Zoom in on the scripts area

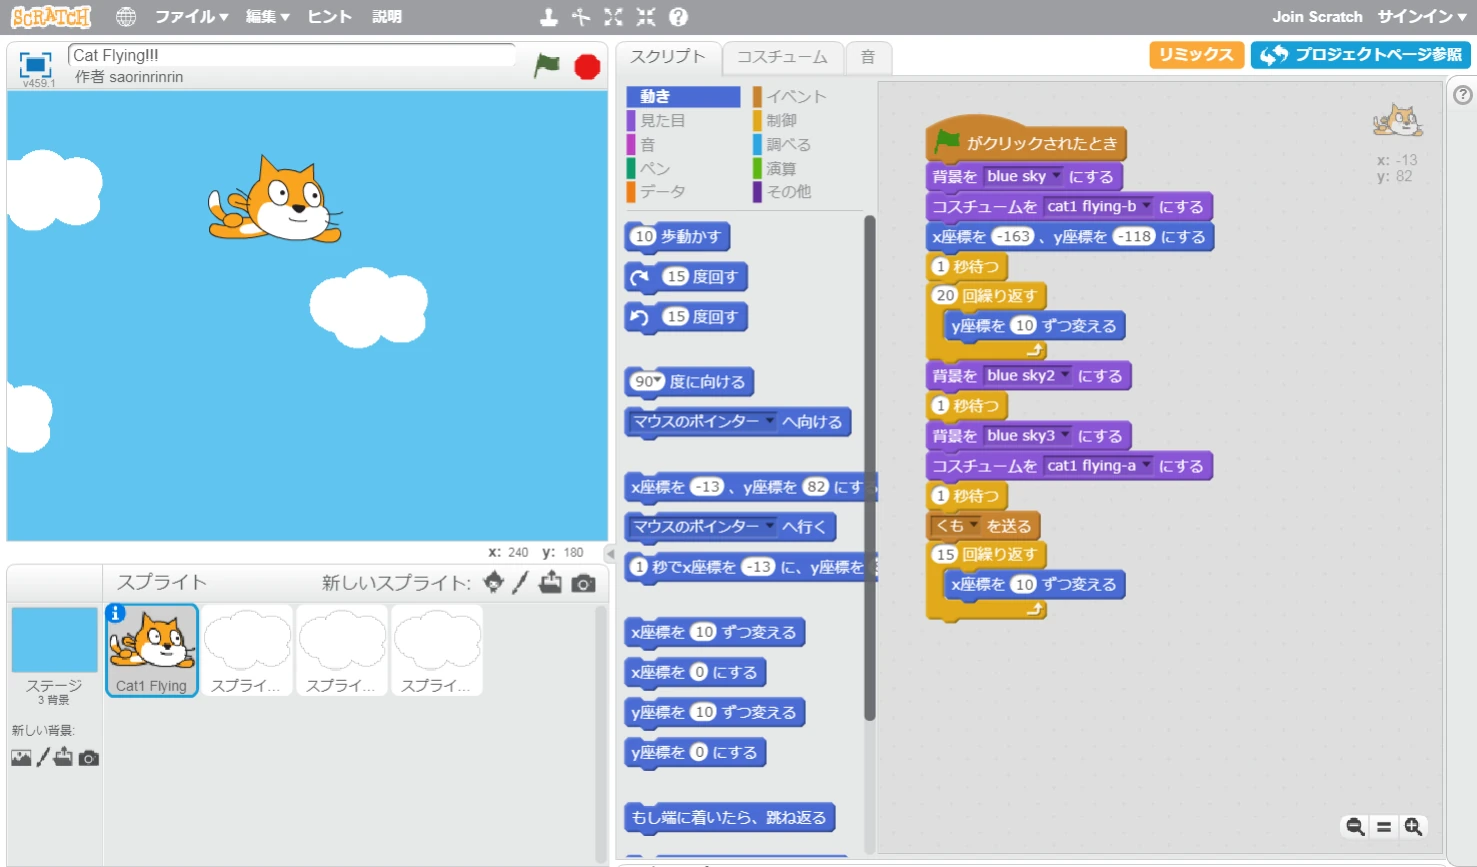point(1413,826)
